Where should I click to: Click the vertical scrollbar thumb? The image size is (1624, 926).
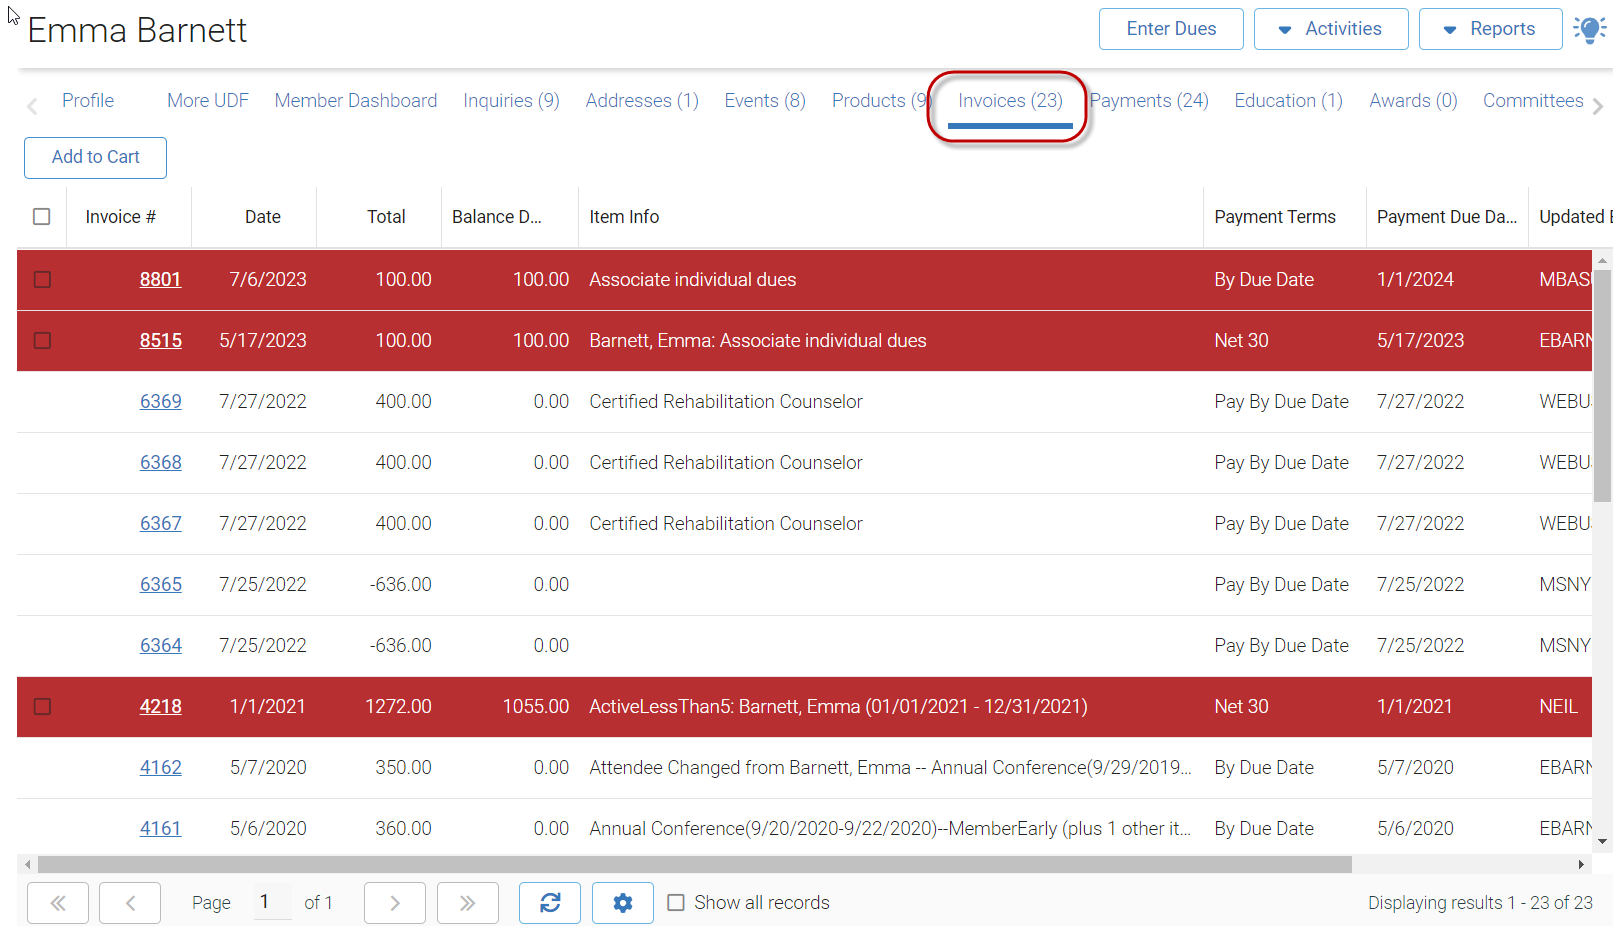(1603, 386)
